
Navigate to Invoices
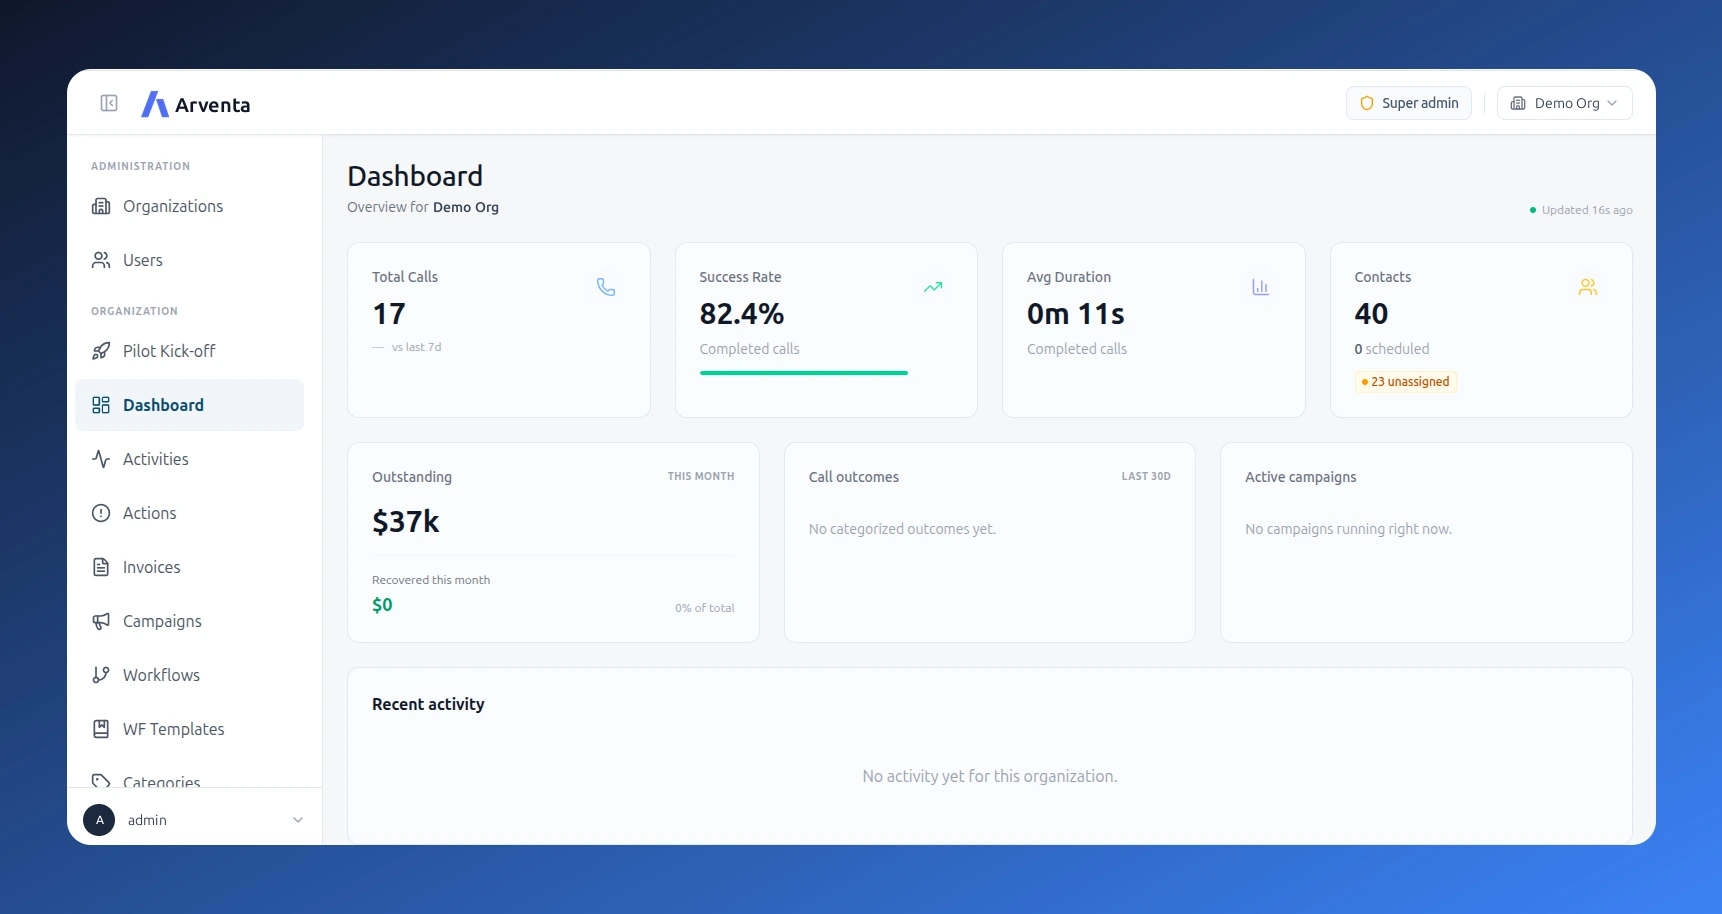click(x=190, y=567)
